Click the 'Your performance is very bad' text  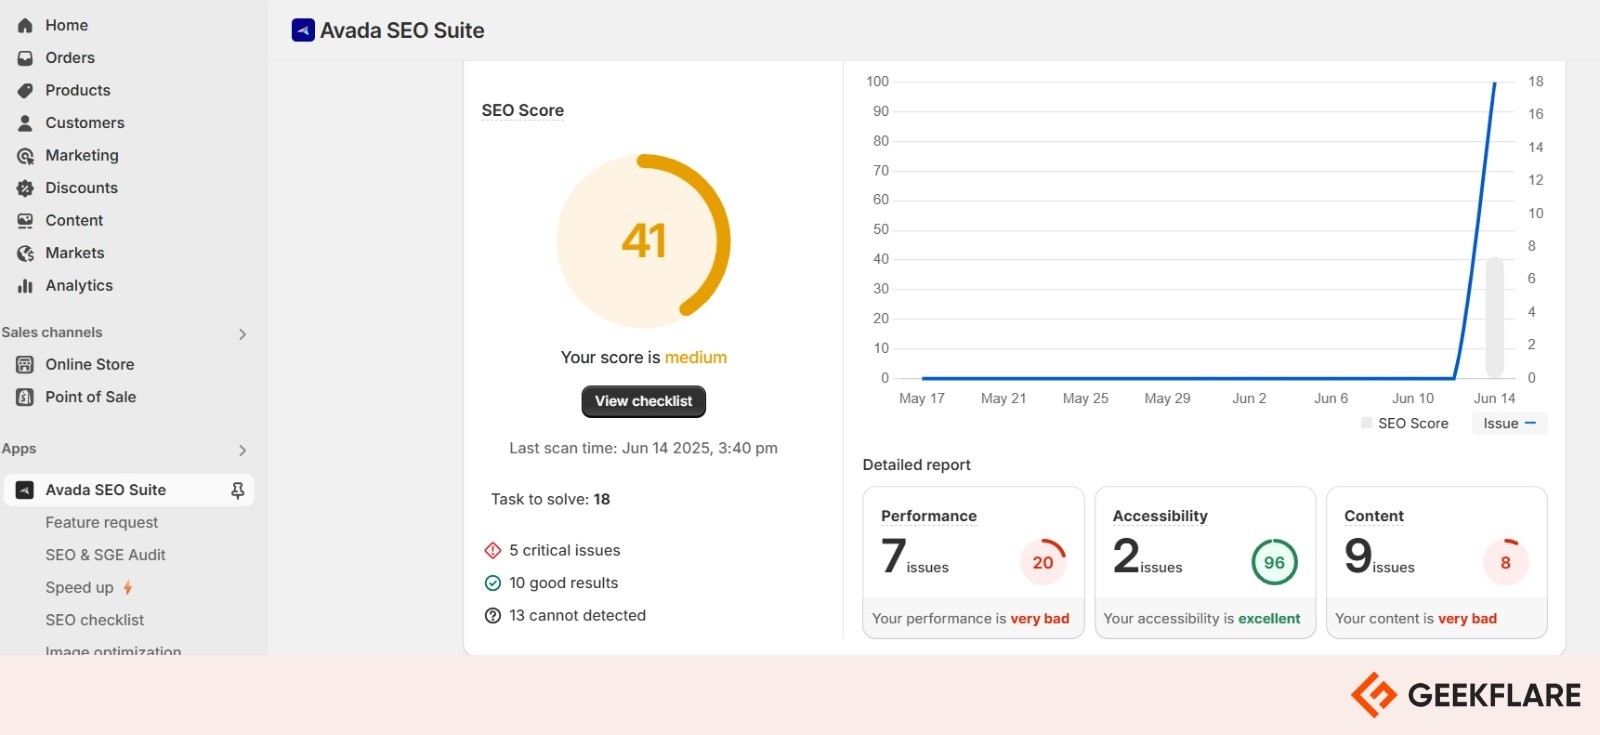pyautogui.click(x=971, y=619)
